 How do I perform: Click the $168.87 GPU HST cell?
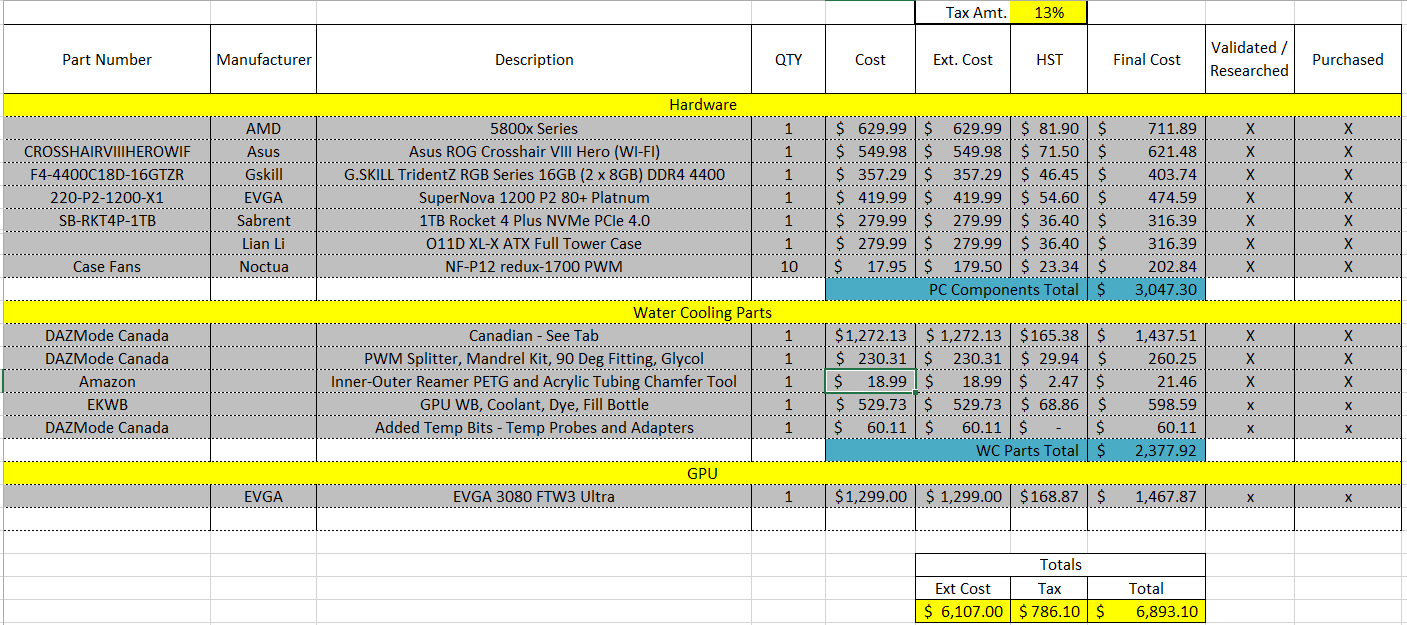[1048, 497]
